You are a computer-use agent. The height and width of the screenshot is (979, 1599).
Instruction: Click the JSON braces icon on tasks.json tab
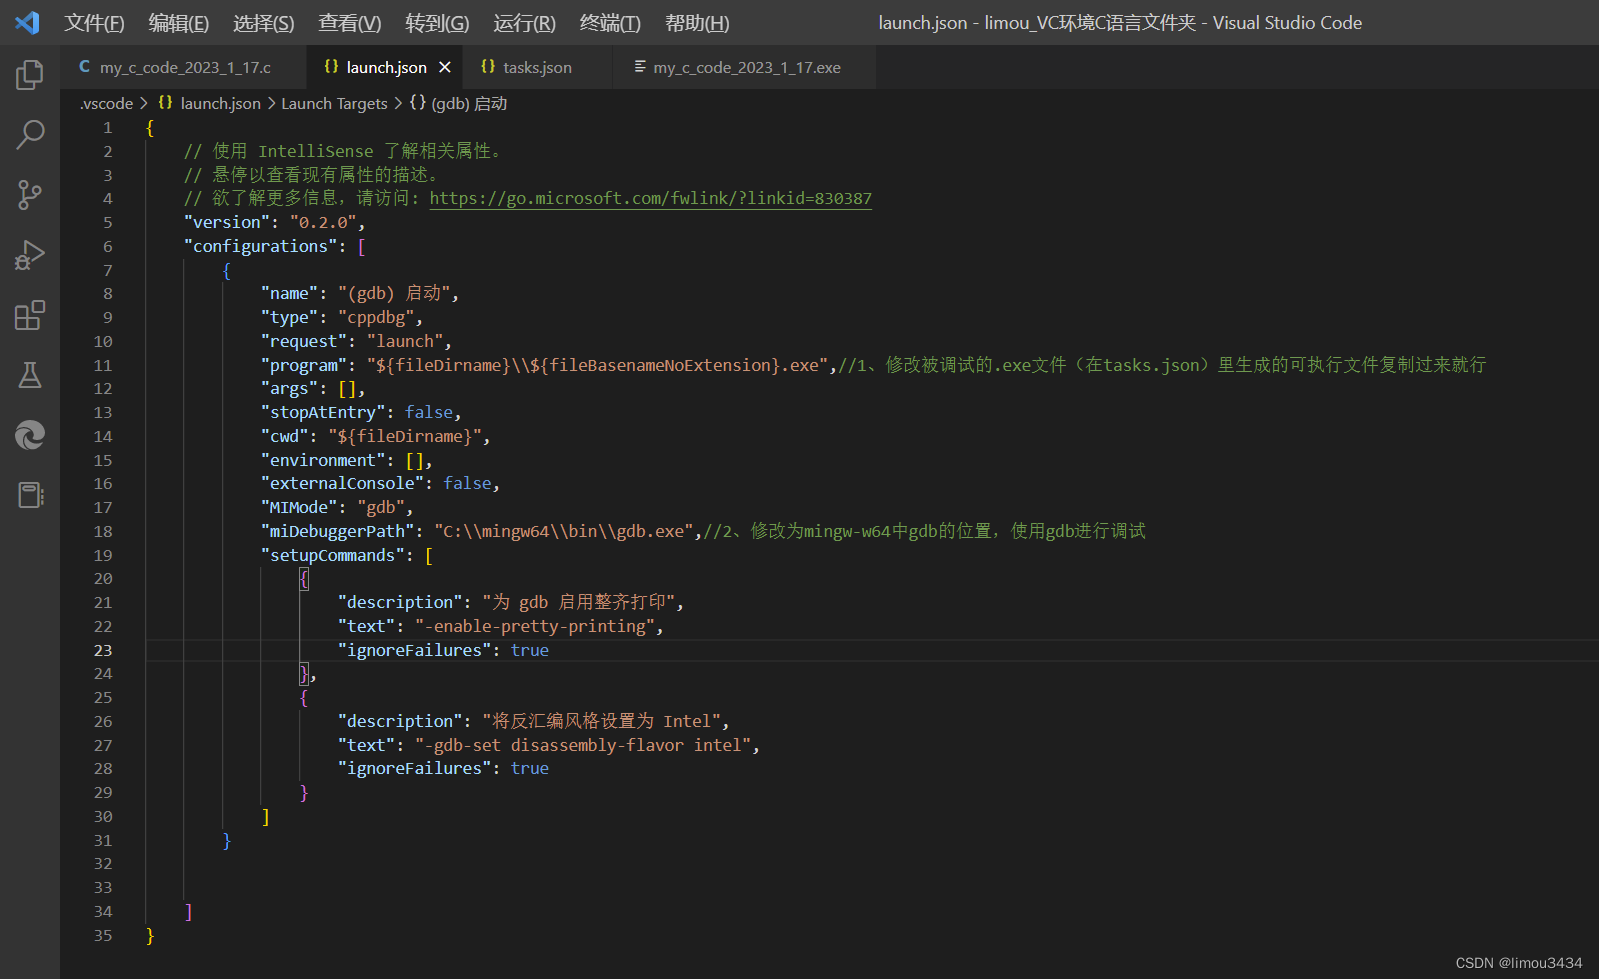(x=488, y=67)
